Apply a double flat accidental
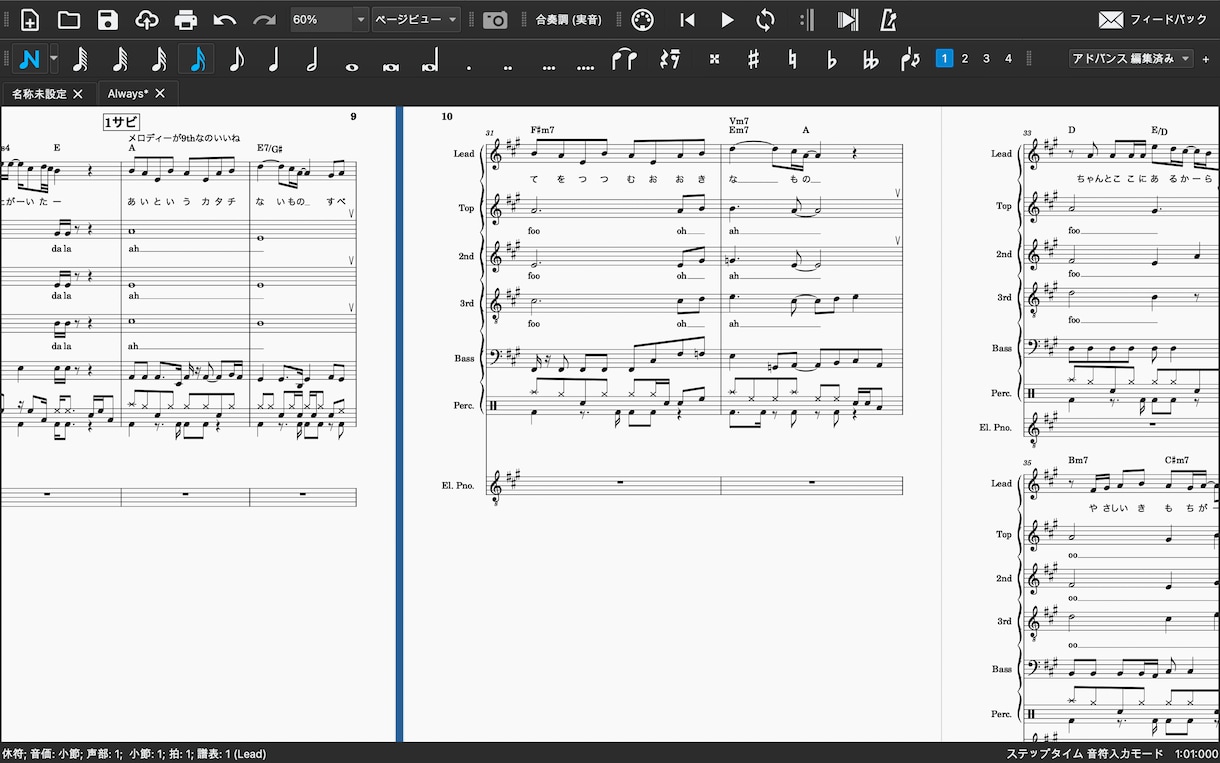Viewport: 1220px width, 763px height. [870, 59]
